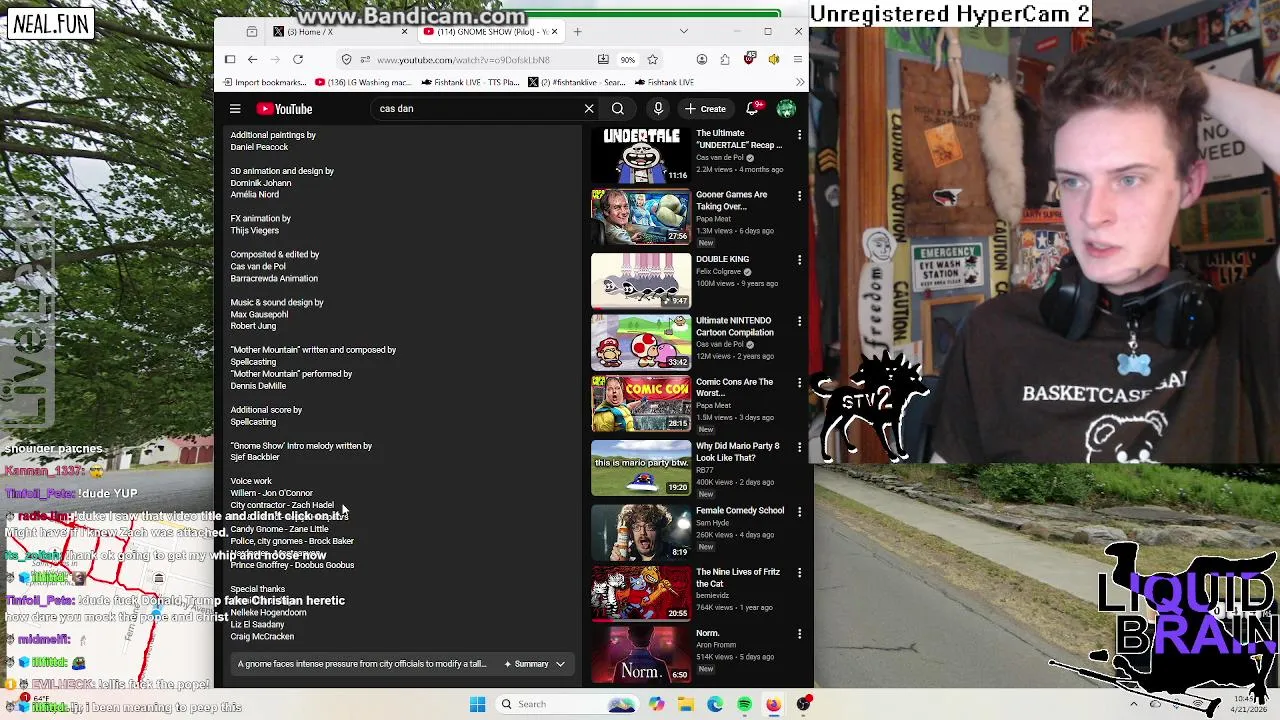
Task: Open options for UNDERTALE Recap video
Action: point(799,135)
